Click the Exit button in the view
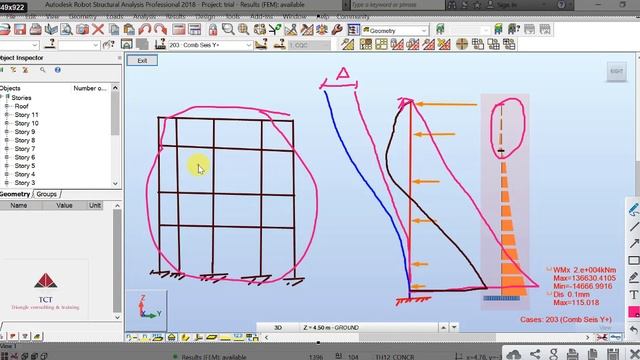 [142, 60]
